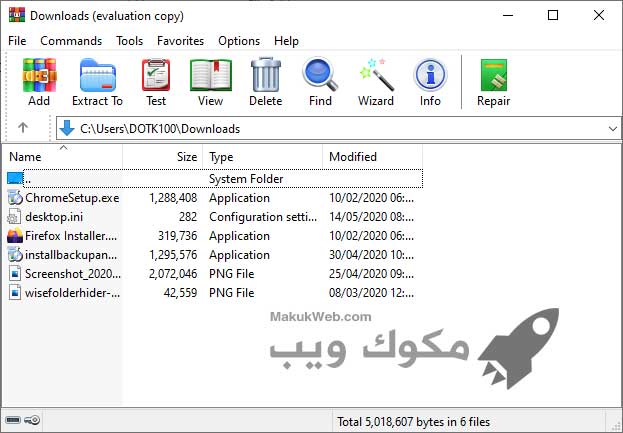Click the View book toolbar icon
The height and width of the screenshot is (433, 623).
pyautogui.click(x=211, y=75)
